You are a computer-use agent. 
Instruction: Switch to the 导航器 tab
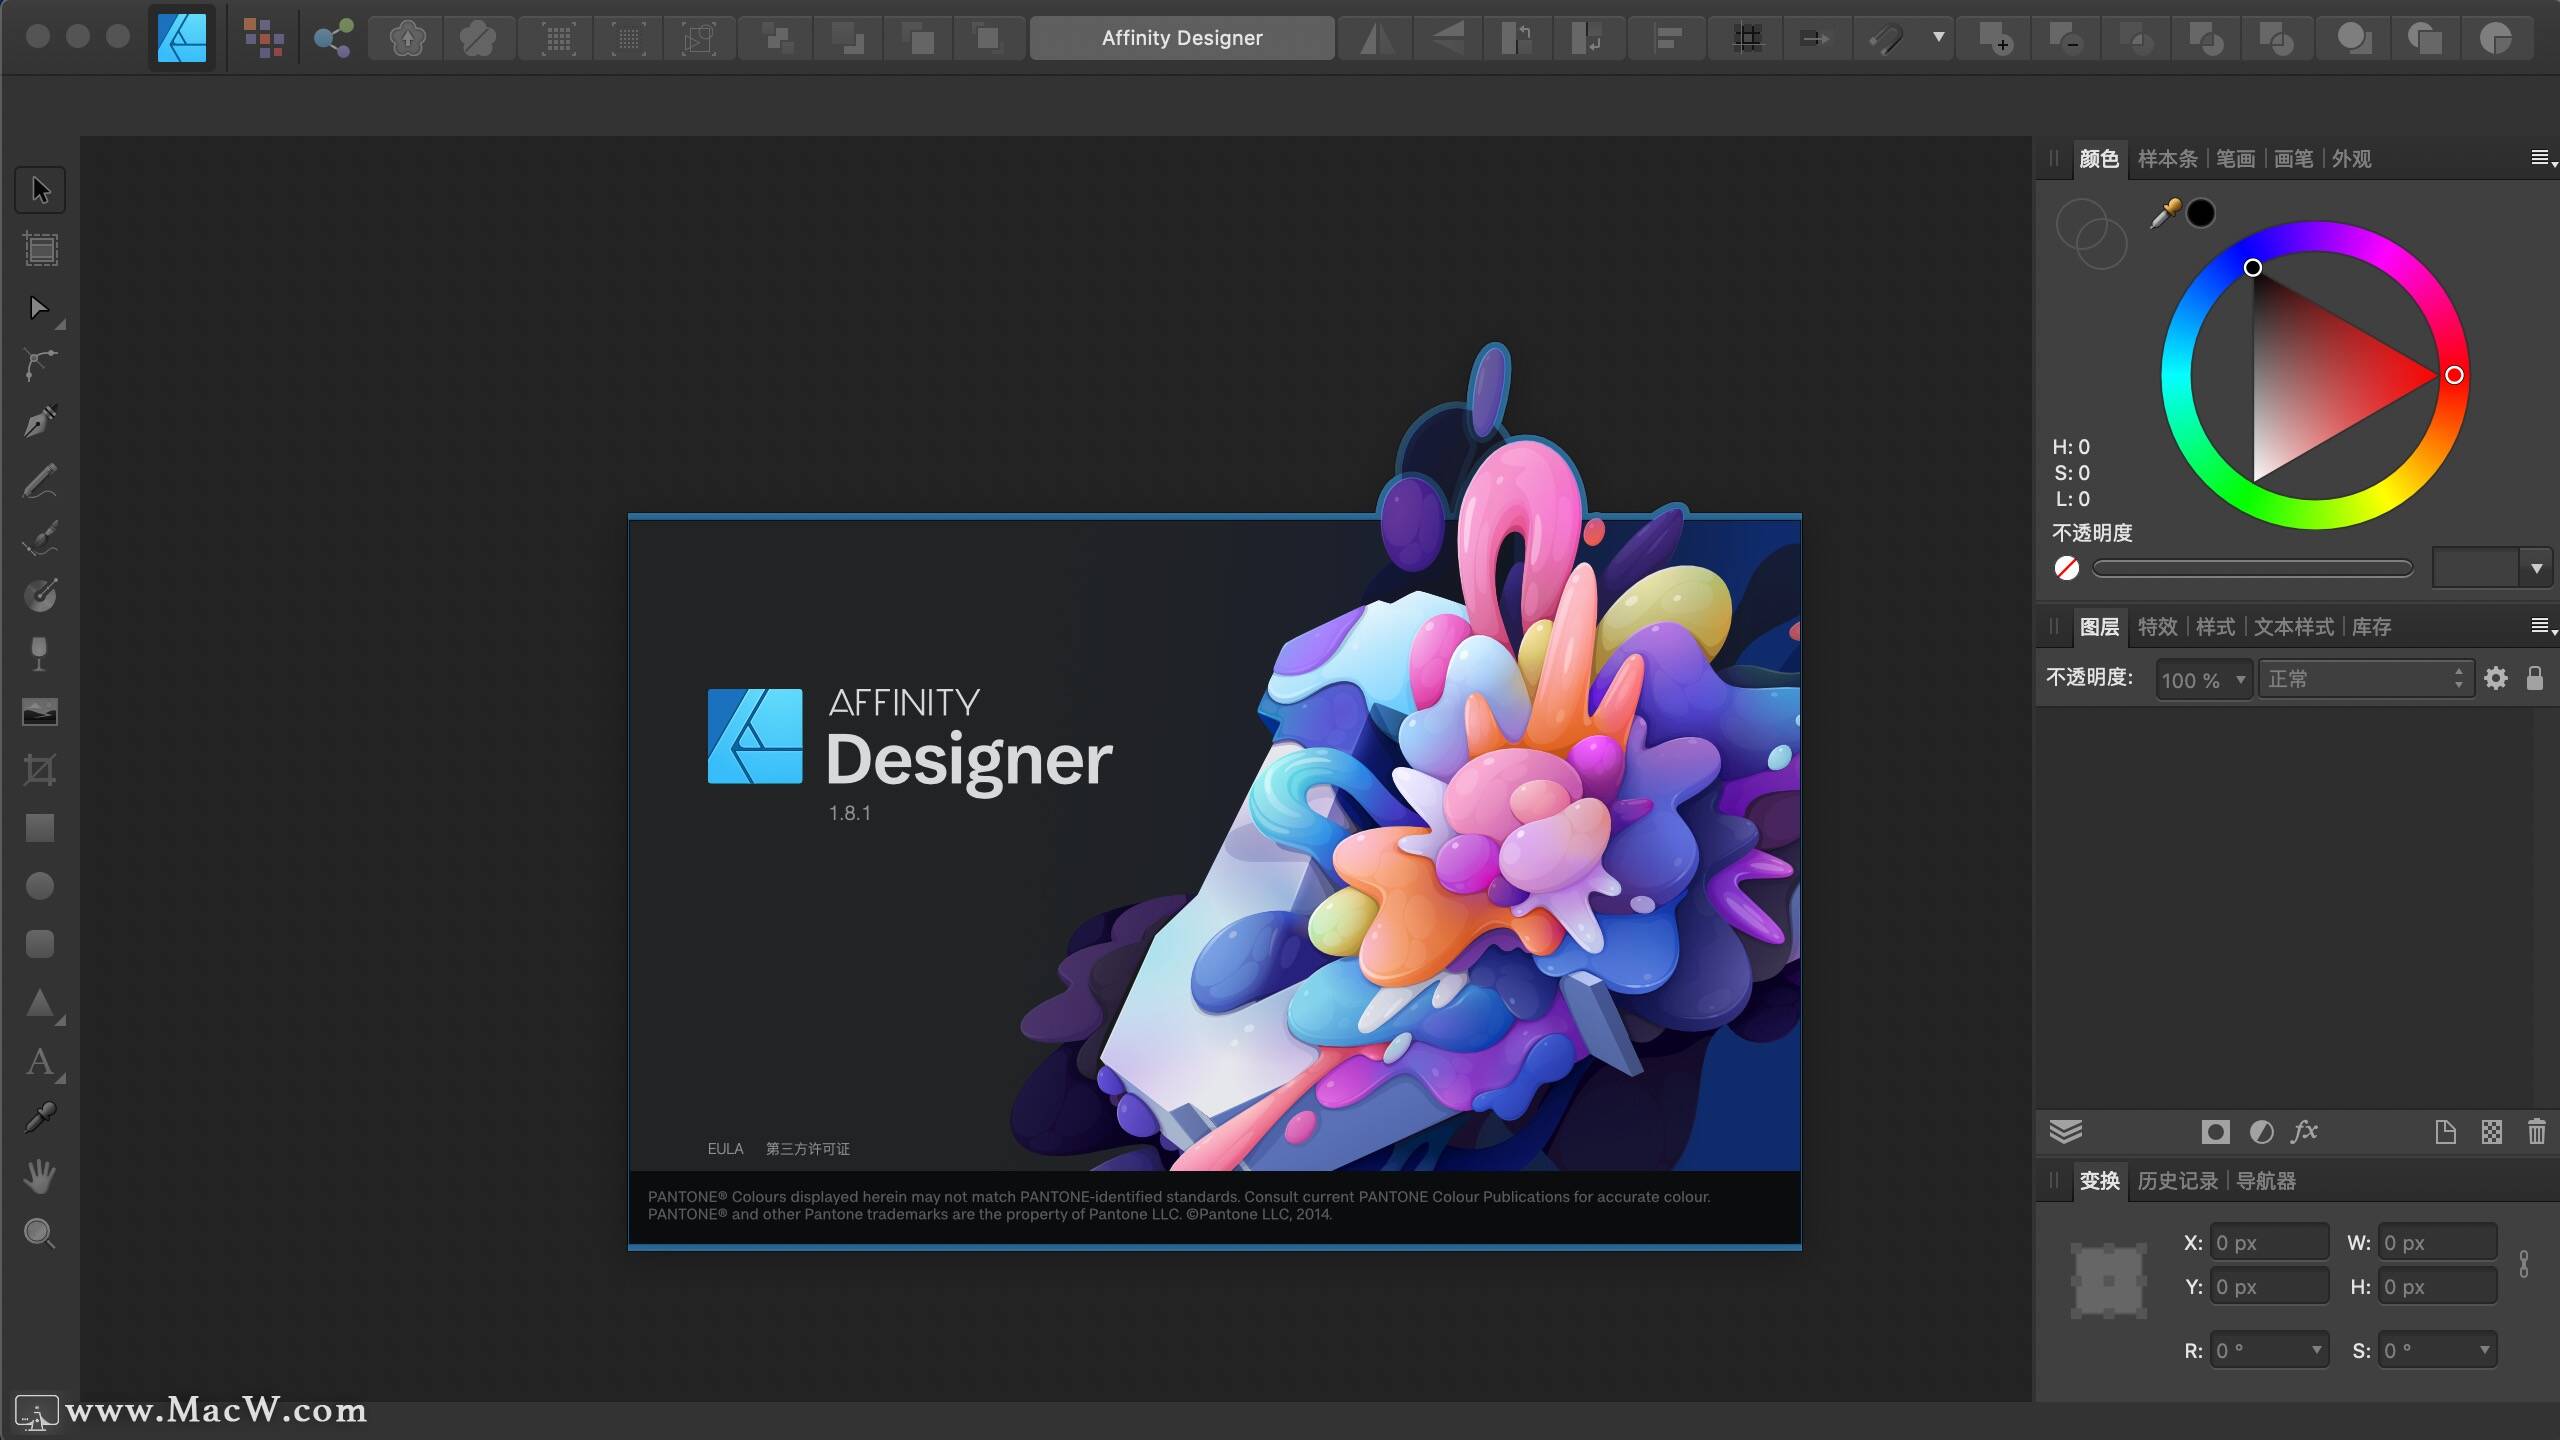[x=2265, y=1181]
